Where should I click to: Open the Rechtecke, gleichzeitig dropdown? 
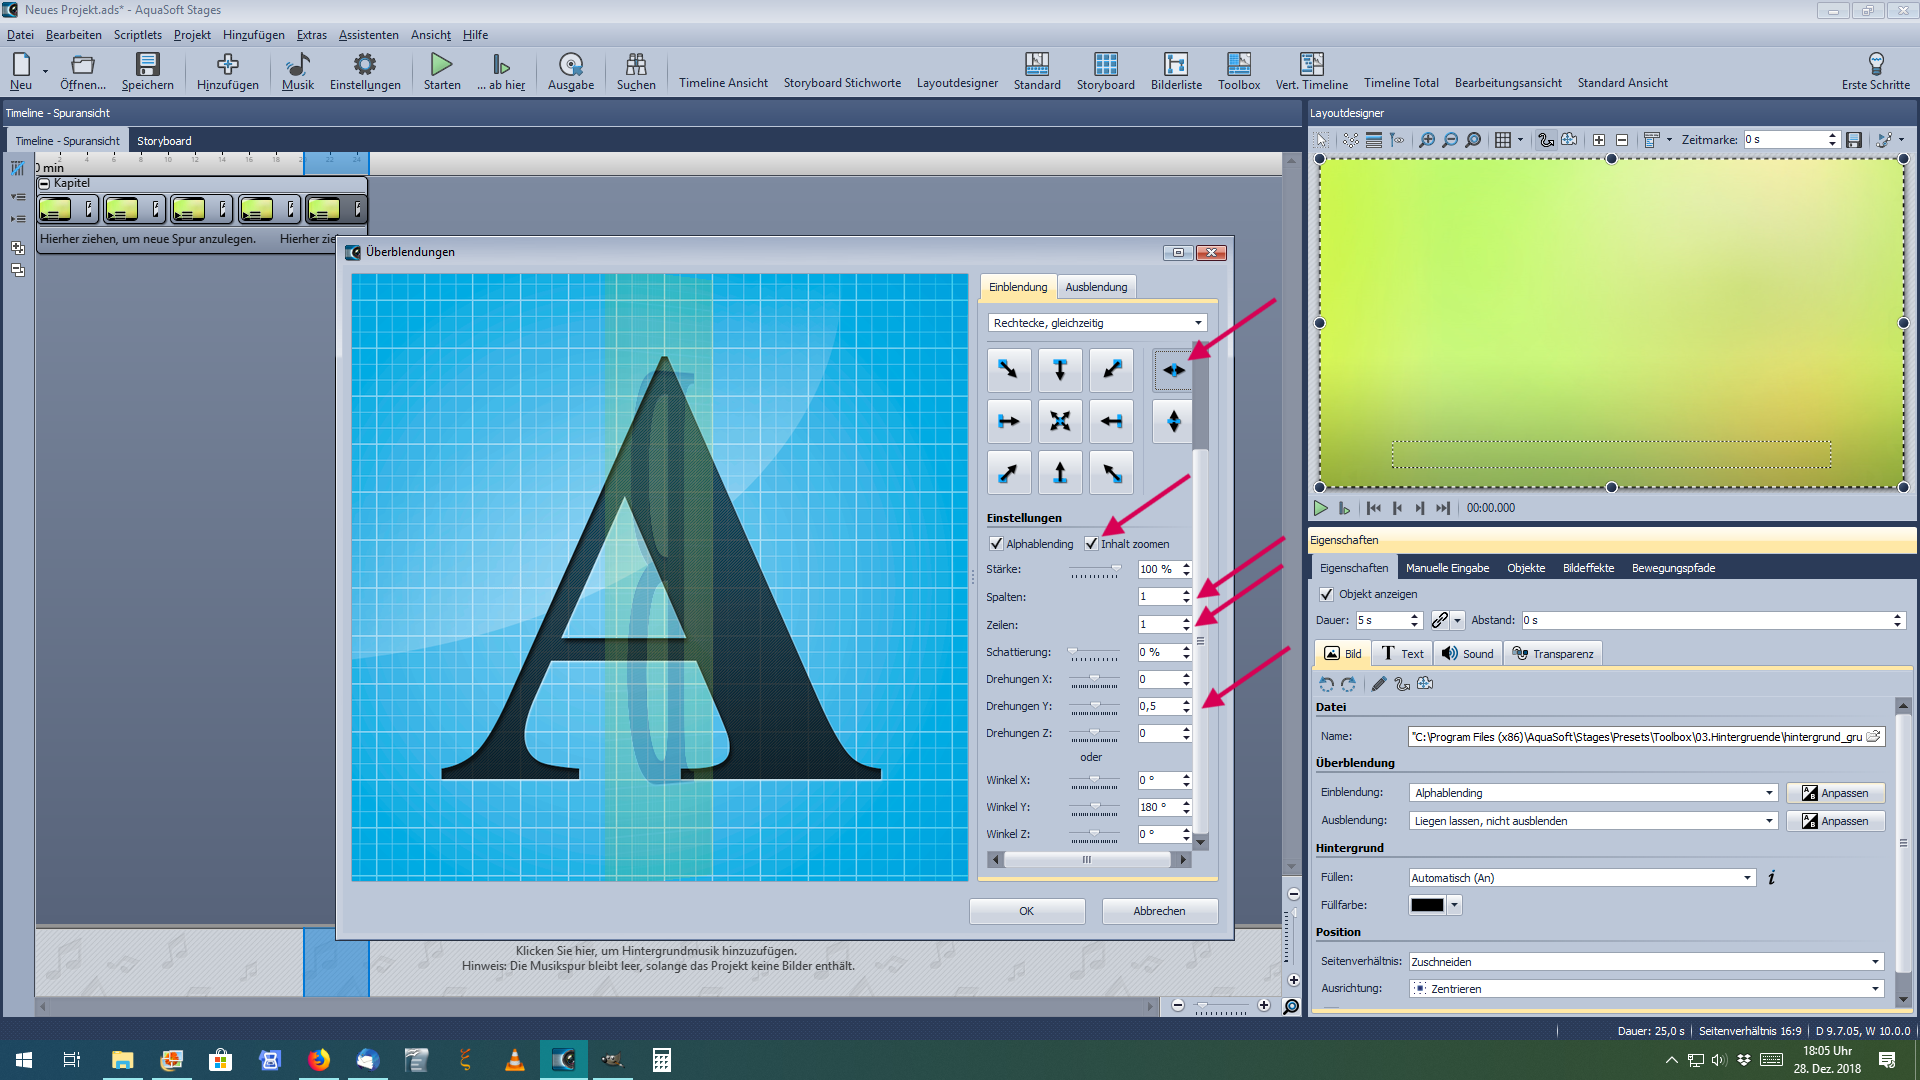click(1097, 323)
